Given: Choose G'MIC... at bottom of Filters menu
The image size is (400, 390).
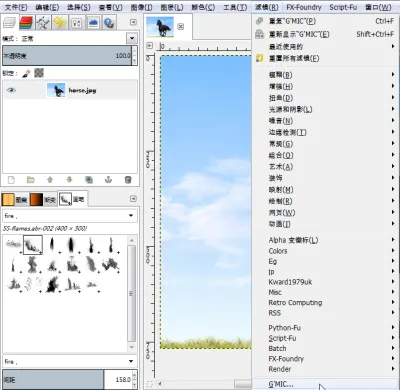Looking at the screenshot, I should (x=325, y=384).
